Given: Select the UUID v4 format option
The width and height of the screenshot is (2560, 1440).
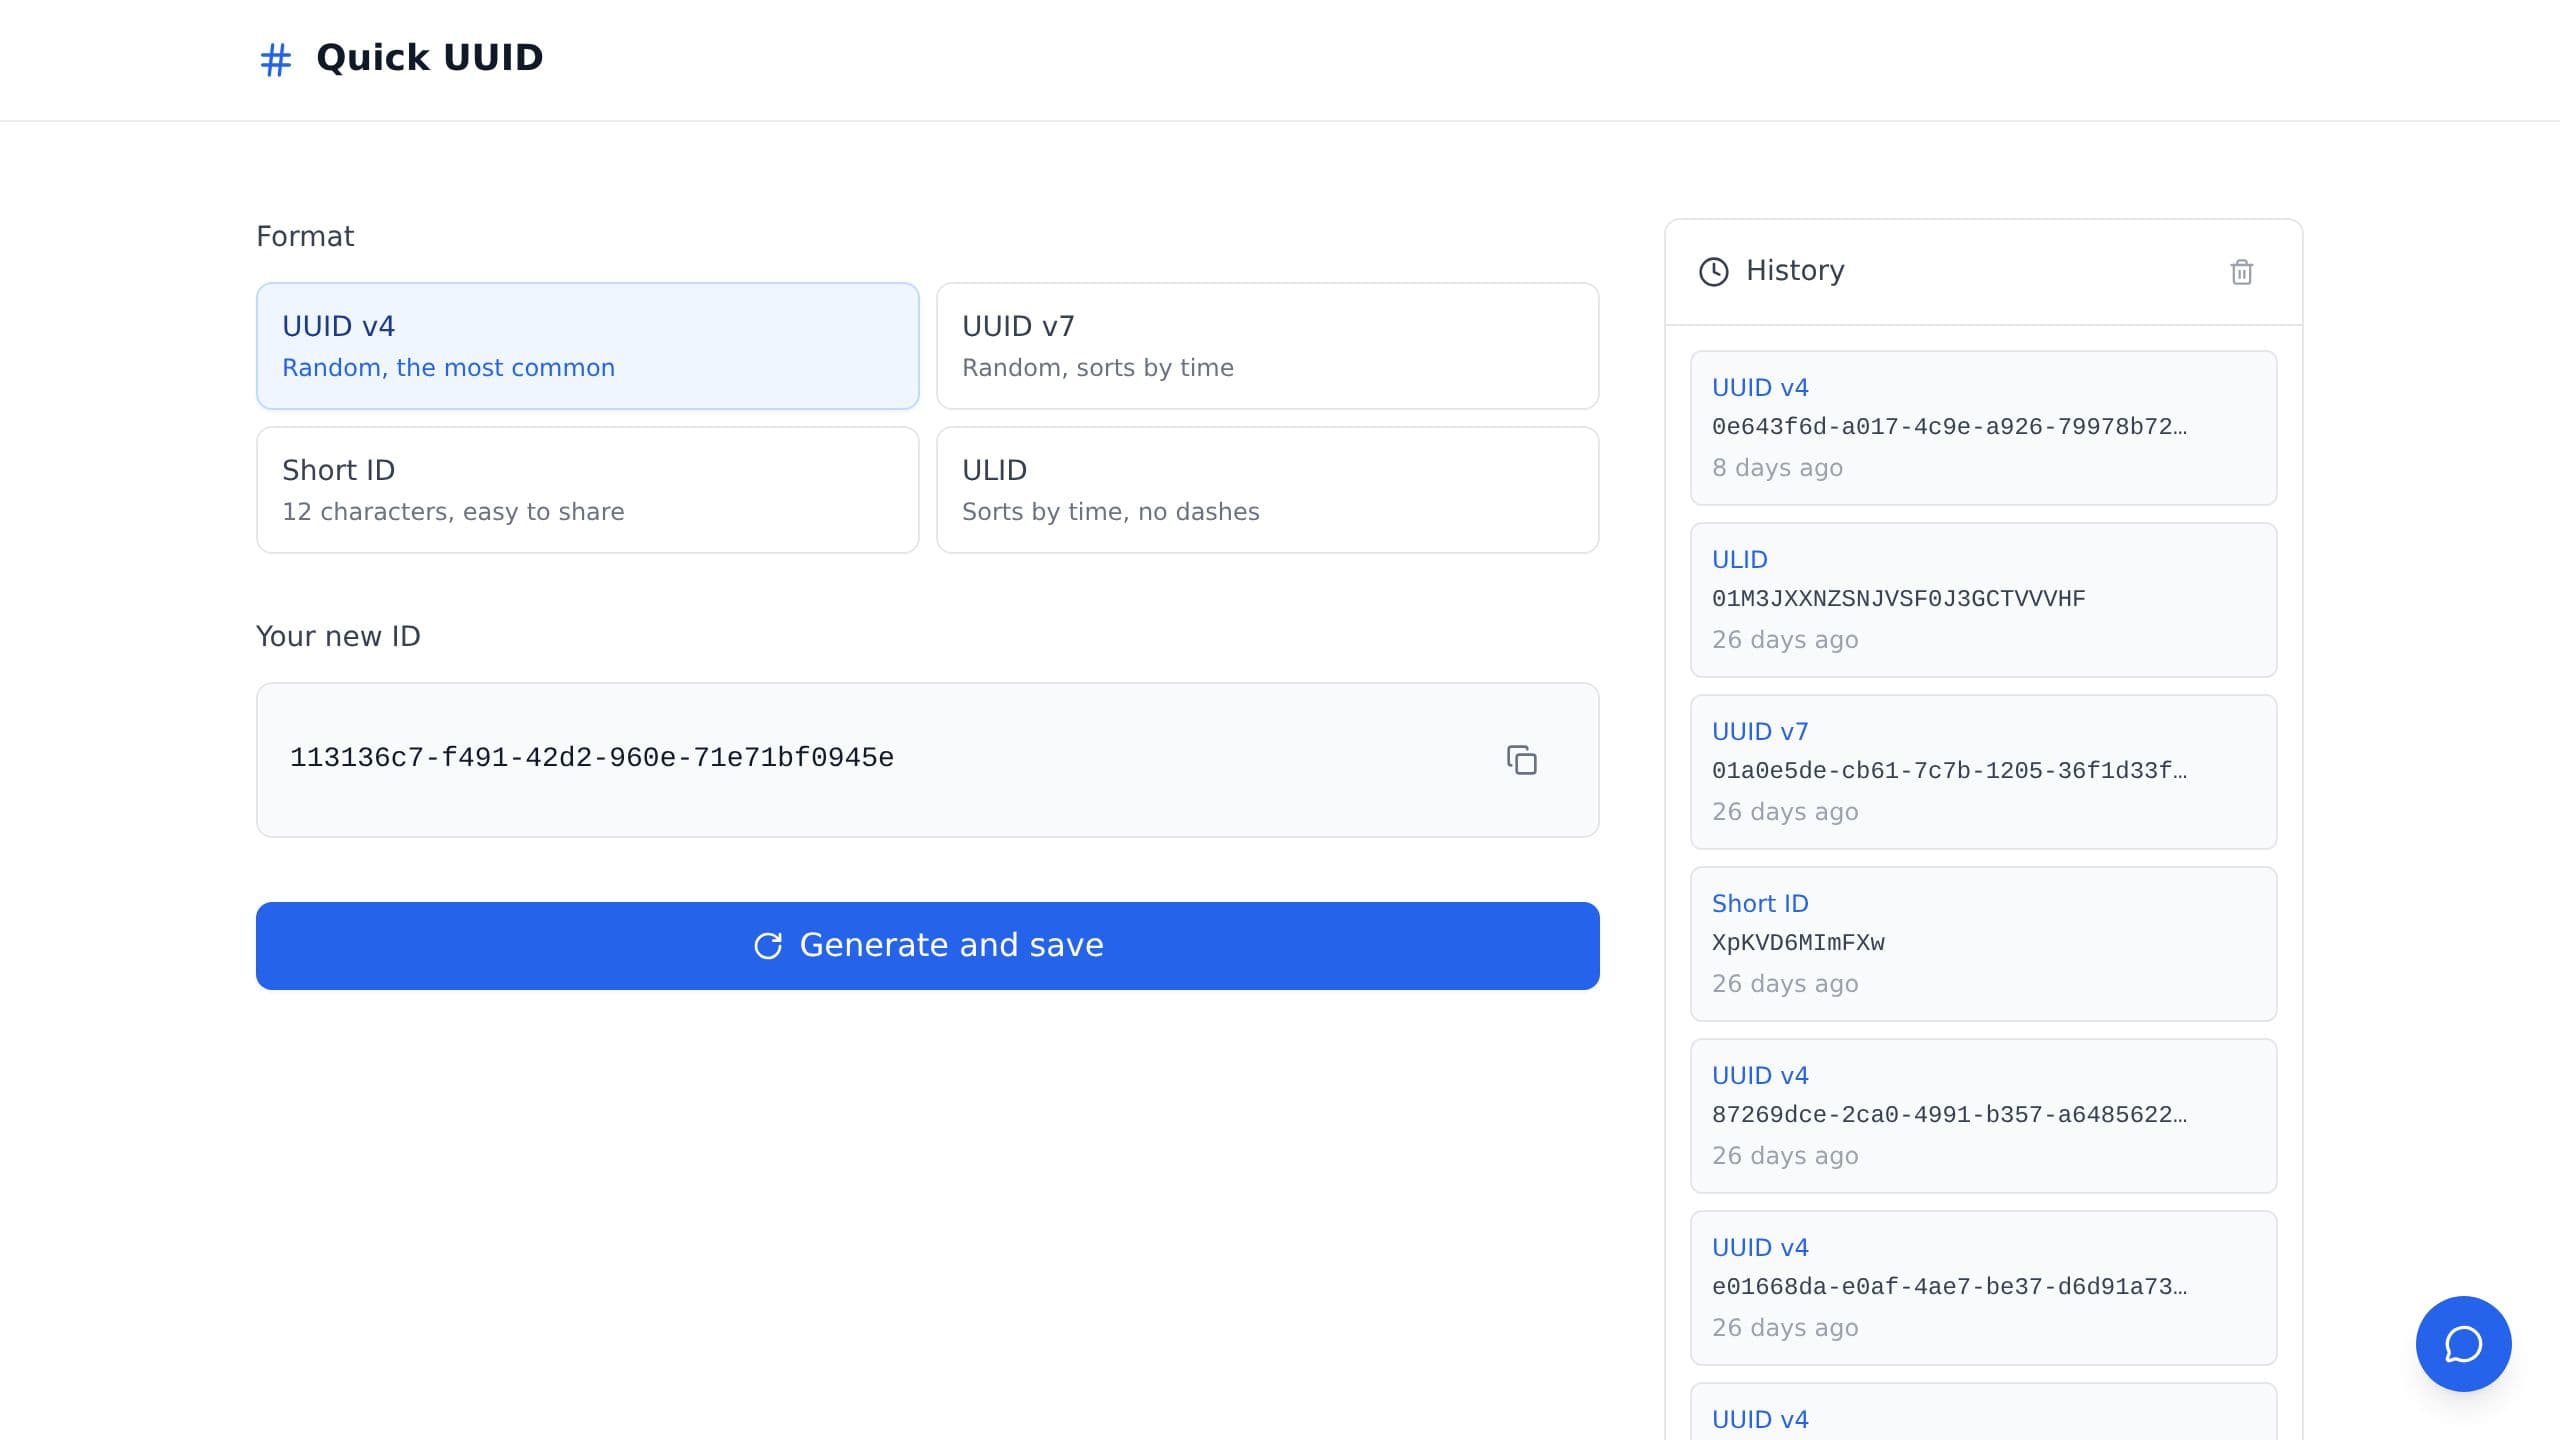Looking at the screenshot, I should [x=587, y=346].
